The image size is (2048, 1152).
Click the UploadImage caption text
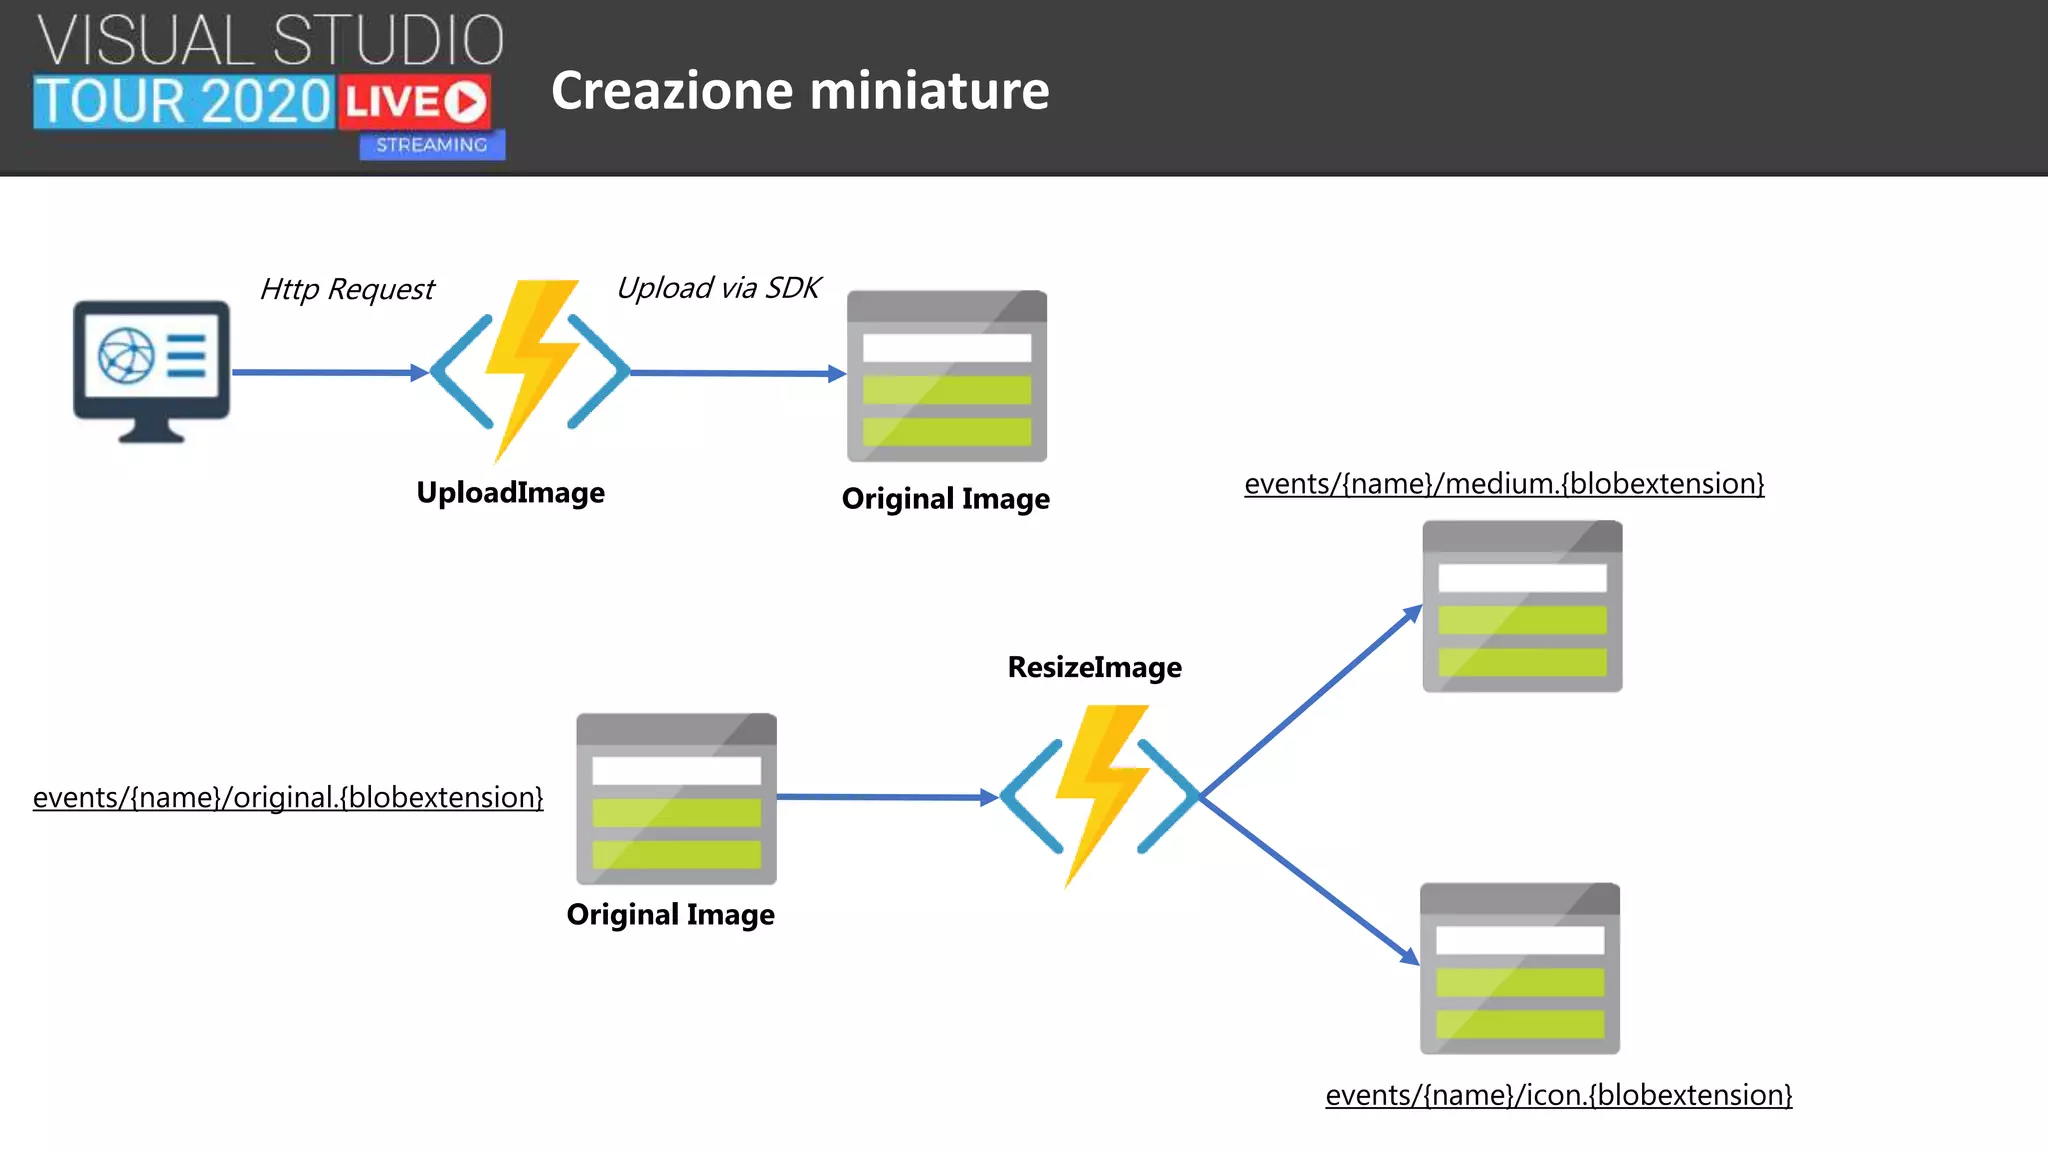coord(510,493)
